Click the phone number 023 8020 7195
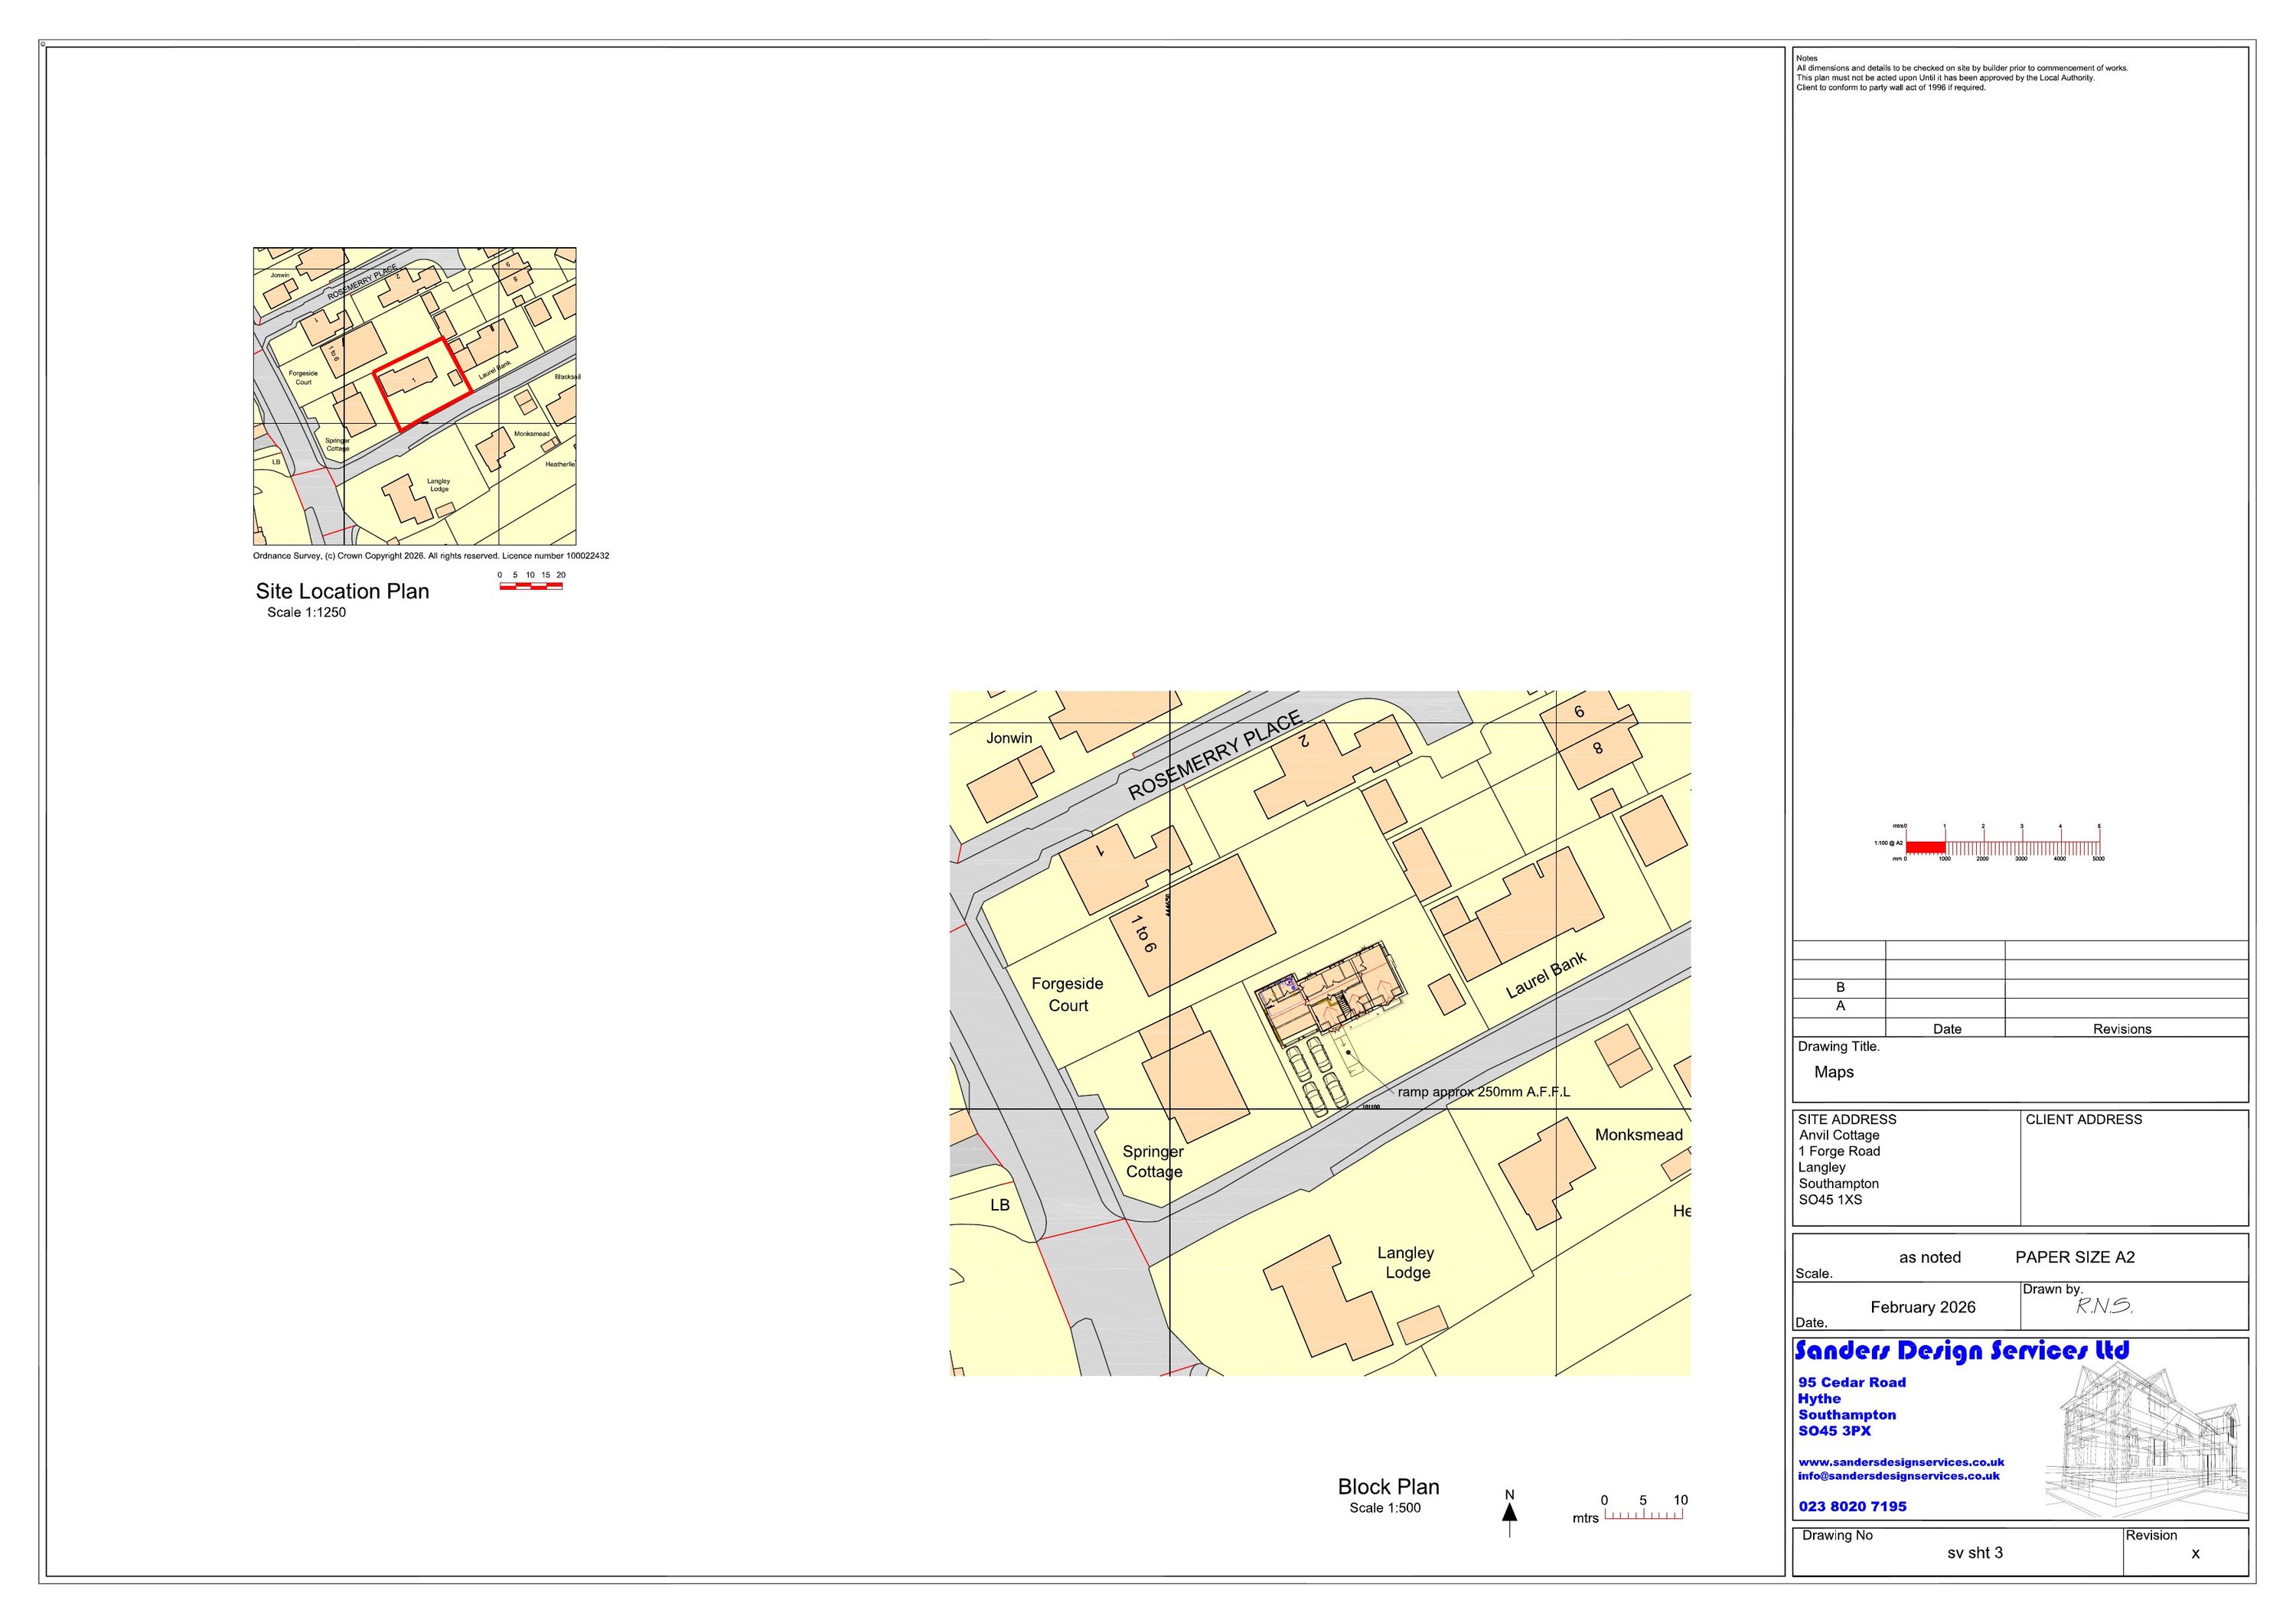Viewport: 2296px width, 1623px height. pyautogui.click(x=1852, y=1506)
